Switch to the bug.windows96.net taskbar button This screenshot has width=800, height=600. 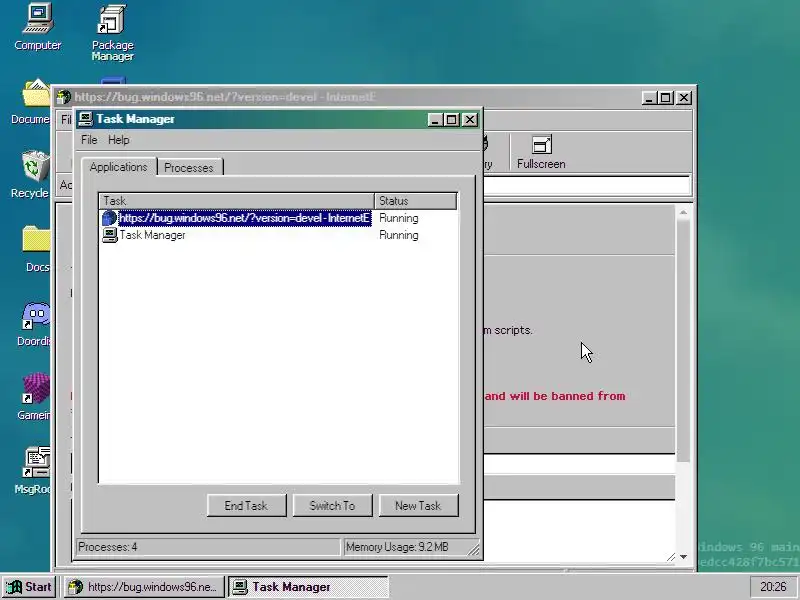144,587
